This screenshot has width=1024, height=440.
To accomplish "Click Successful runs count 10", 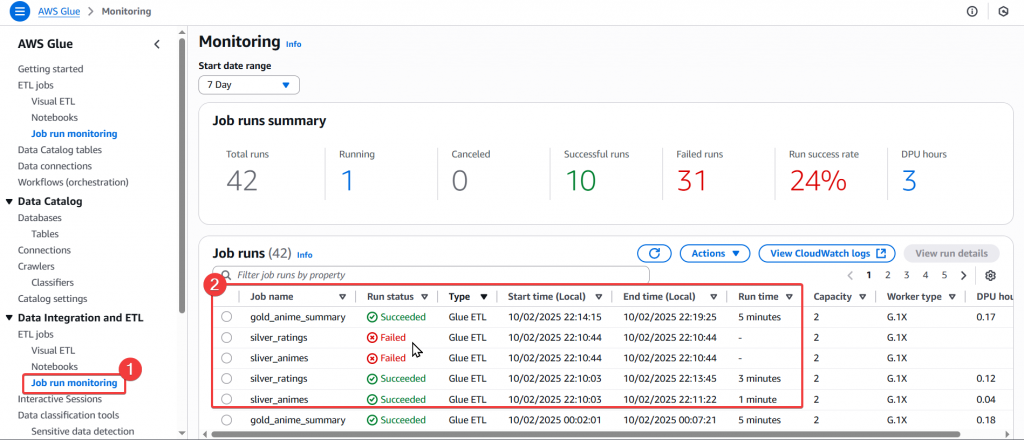I will point(580,180).
